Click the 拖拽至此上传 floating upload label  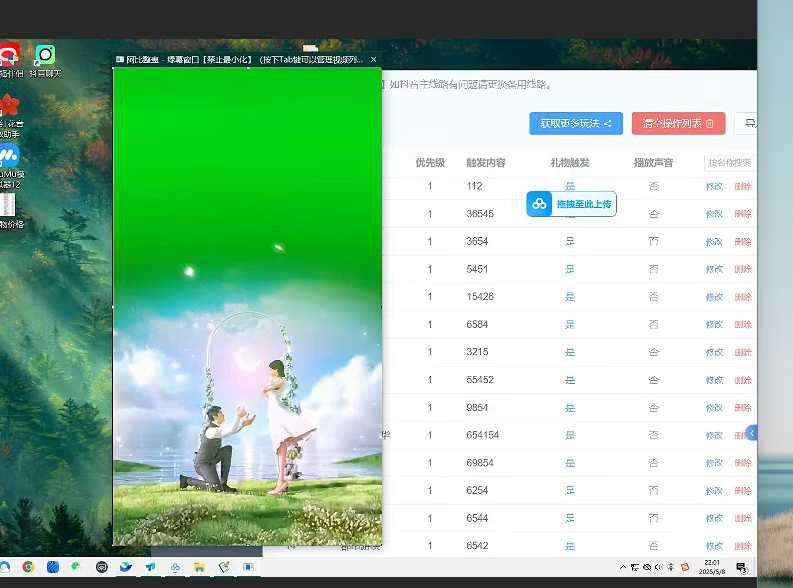(584, 204)
